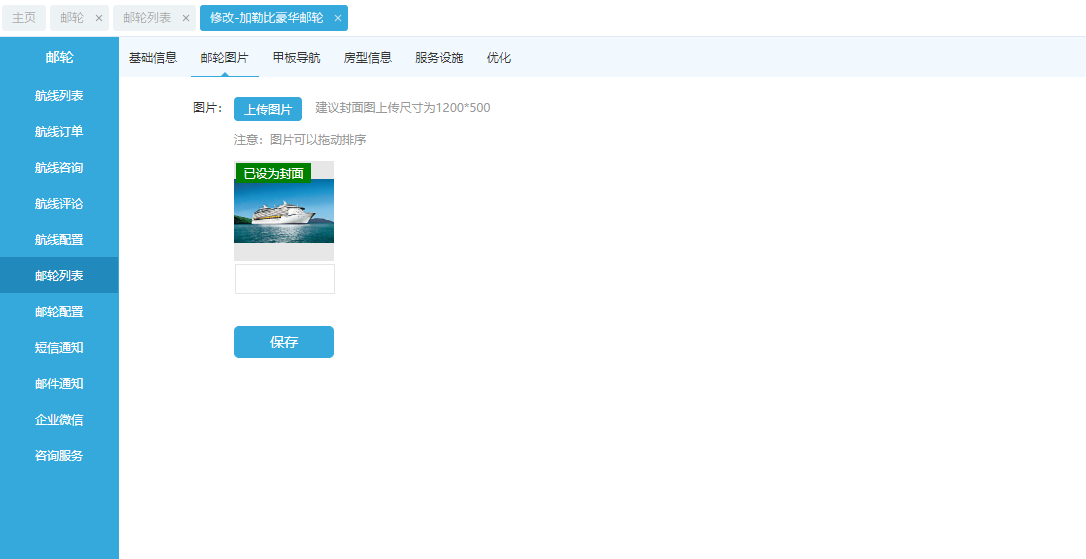
Task: Open 邮轮配置 in the sidebar
Action: 59,312
